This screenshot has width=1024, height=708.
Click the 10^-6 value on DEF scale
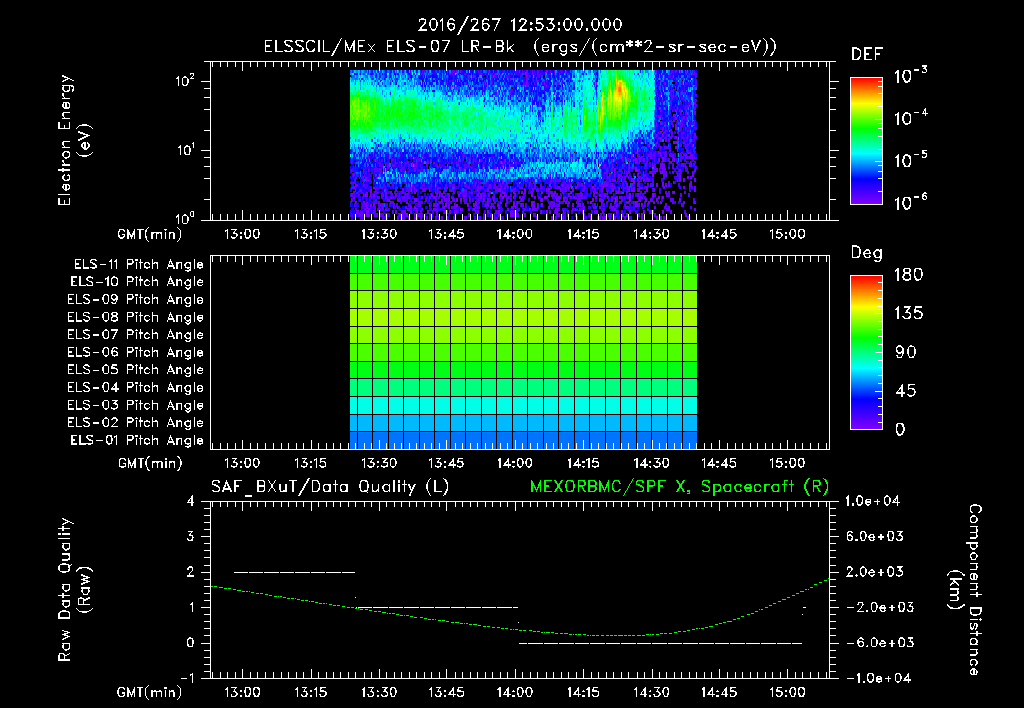tap(910, 201)
